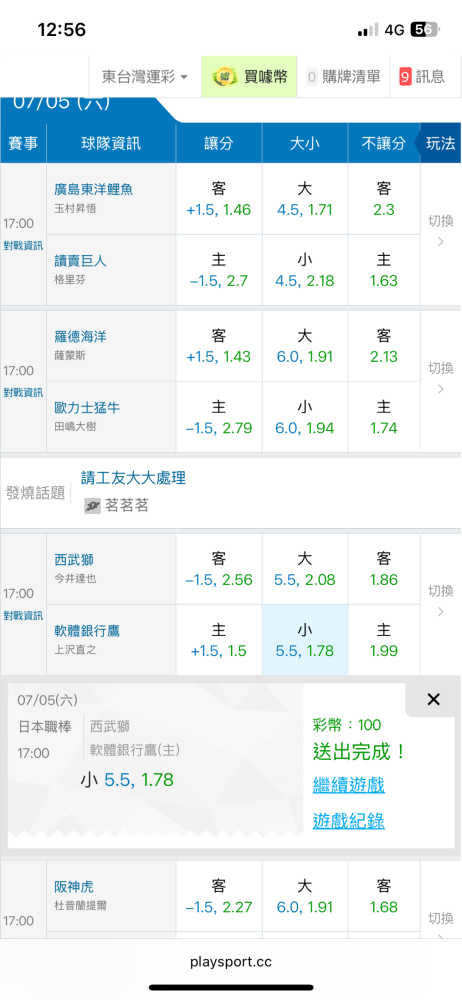Switch play type for 廣島東洋鯉魚 game
Image resolution: width=462 pixels, height=1000 pixels.
pyautogui.click(x=440, y=232)
